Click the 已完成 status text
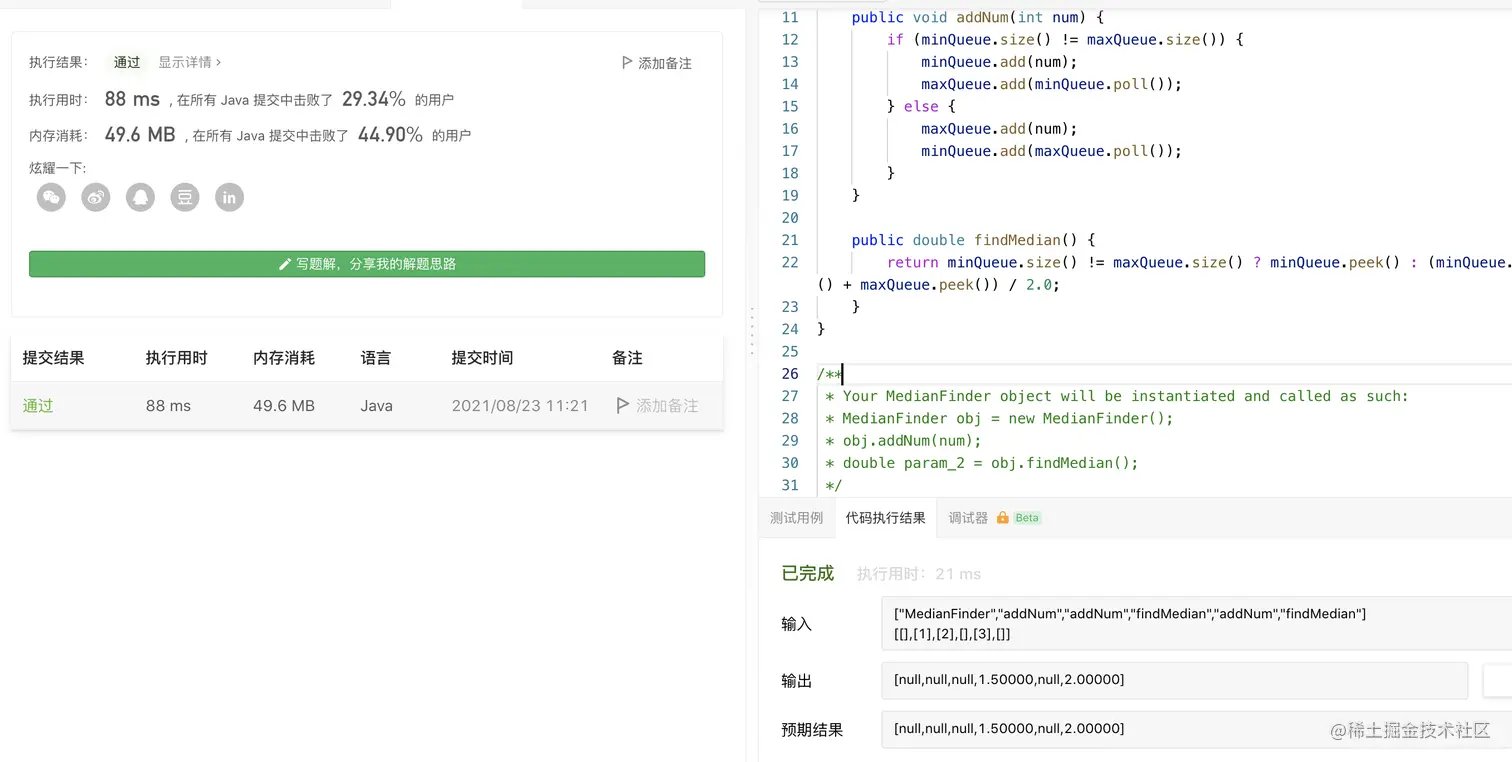Image resolution: width=1512 pixels, height=762 pixels. pos(807,573)
